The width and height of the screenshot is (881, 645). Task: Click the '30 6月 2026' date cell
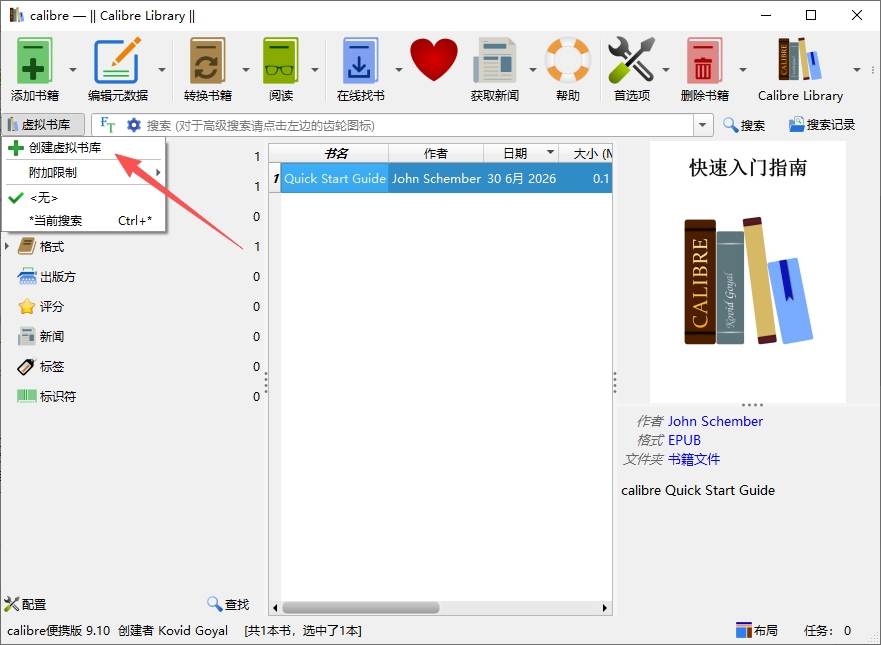click(521, 178)
